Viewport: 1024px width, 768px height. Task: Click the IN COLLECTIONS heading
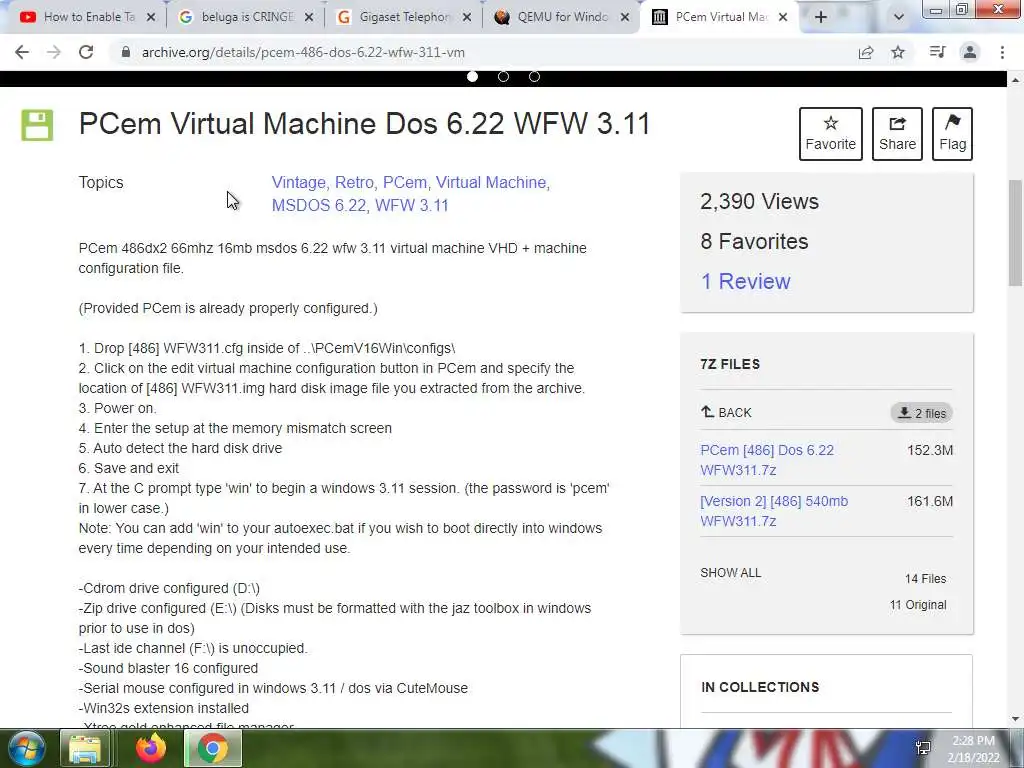(760, 687)
